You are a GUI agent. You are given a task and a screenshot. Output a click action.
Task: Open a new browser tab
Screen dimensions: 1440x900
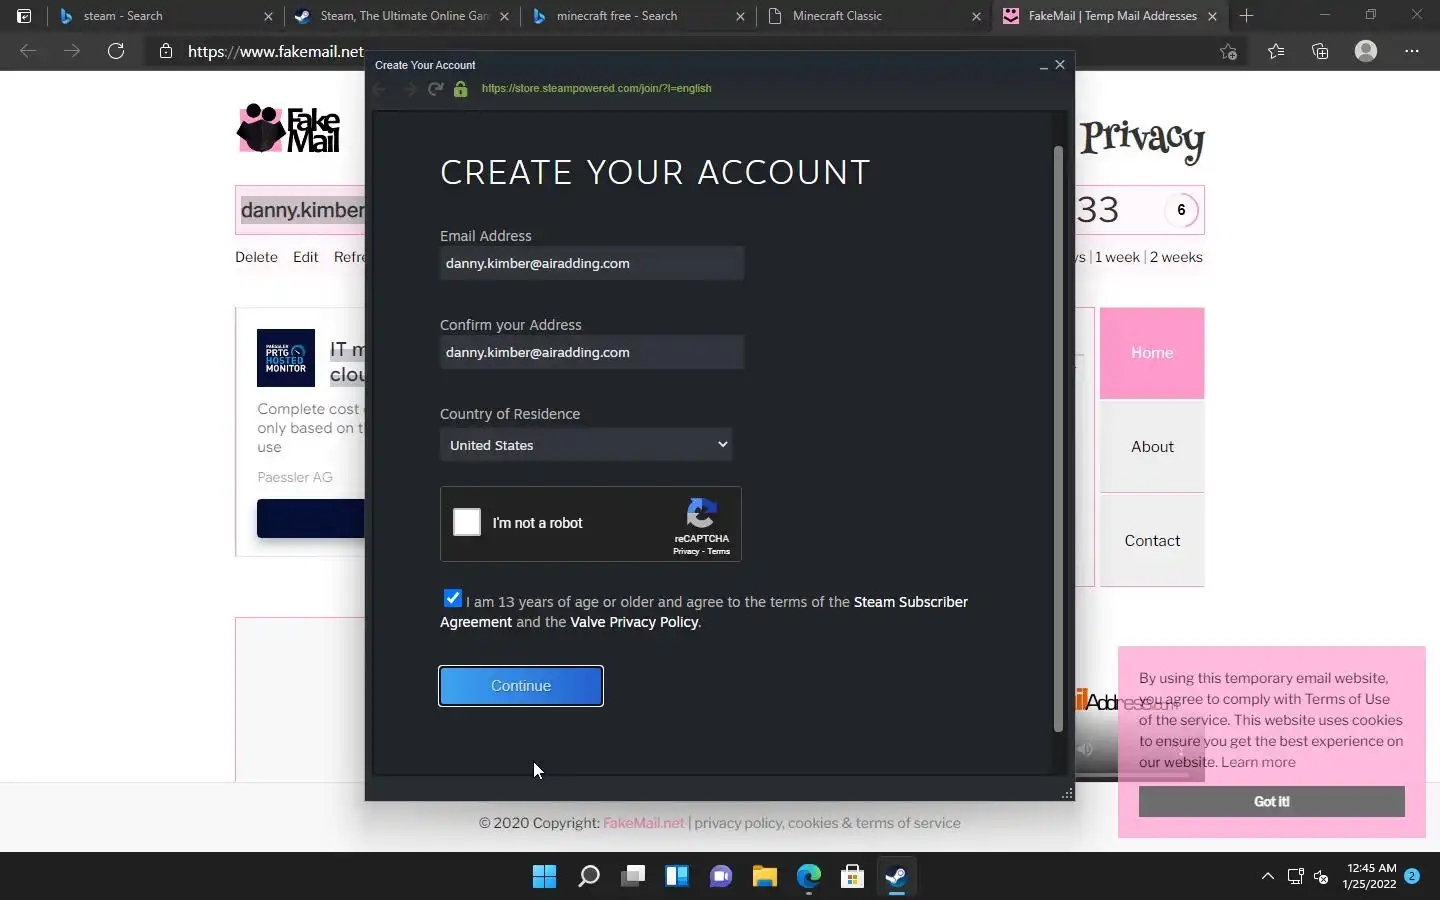click(1246, 16)
